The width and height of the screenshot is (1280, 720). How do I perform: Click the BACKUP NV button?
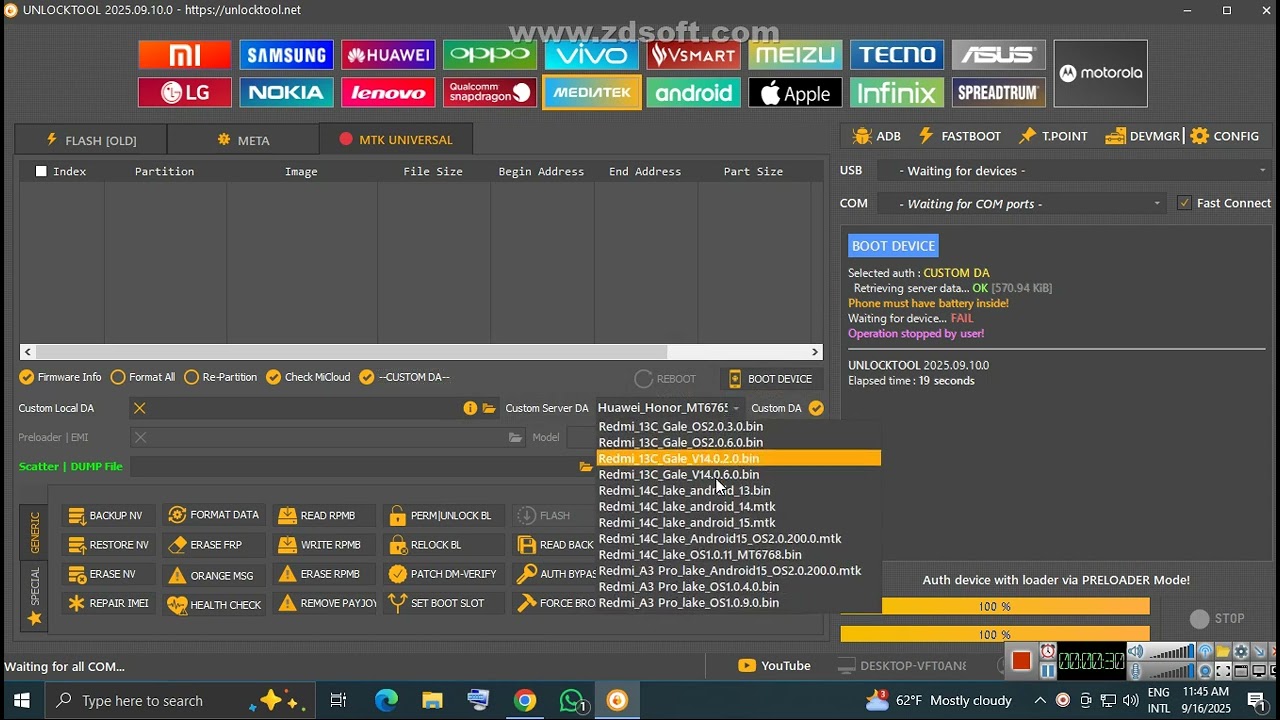coord(106,516)
